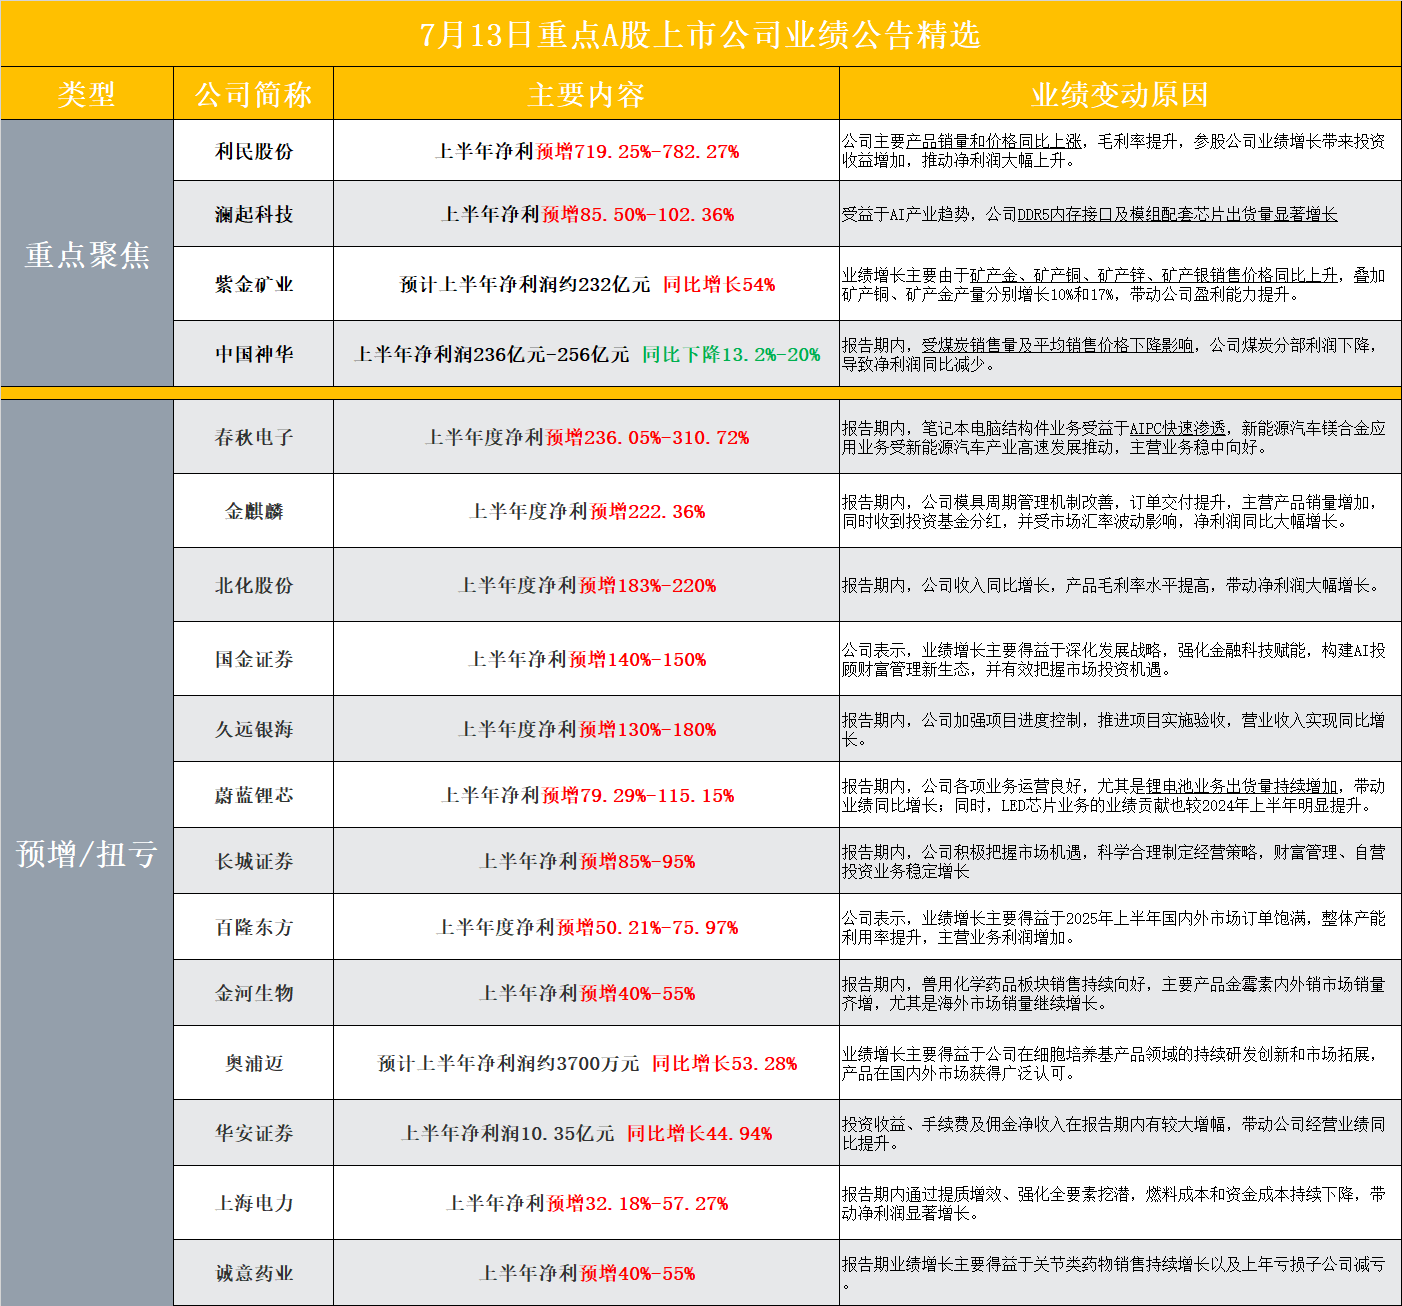Click 上海电力 reason about 燃料成本下降
Viewport: 1402px width, 1306px height.
1120,1203
